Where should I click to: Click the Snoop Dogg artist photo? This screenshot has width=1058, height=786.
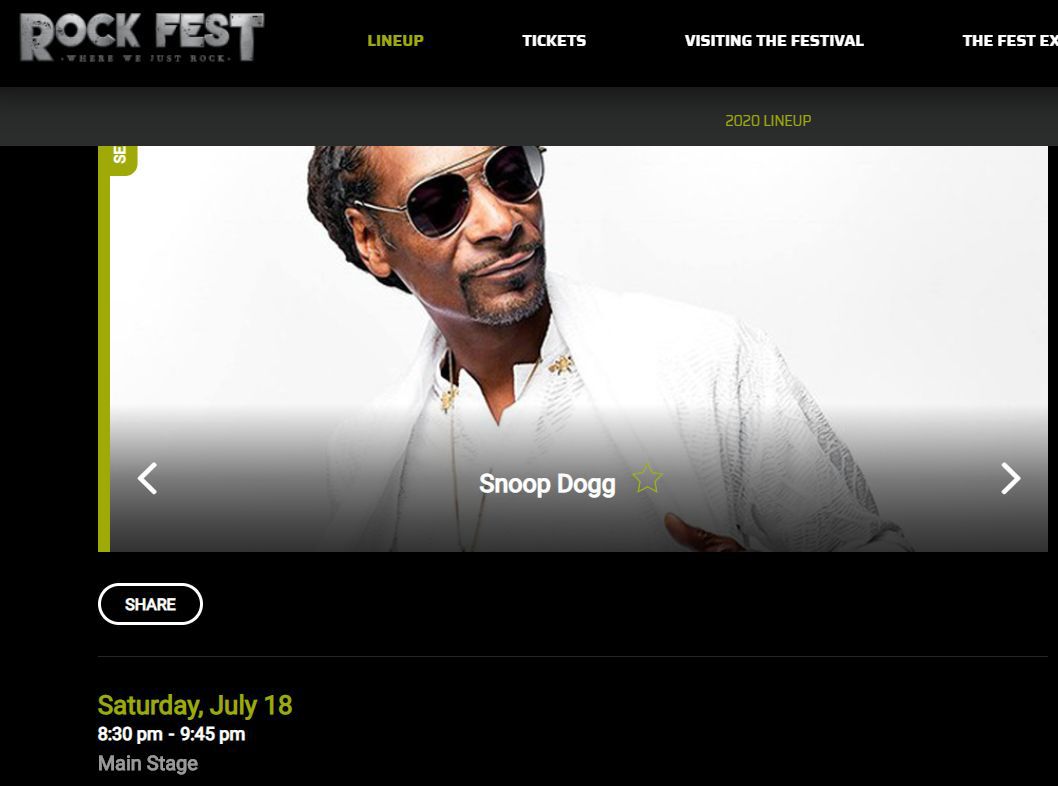[x=578, y=348]
